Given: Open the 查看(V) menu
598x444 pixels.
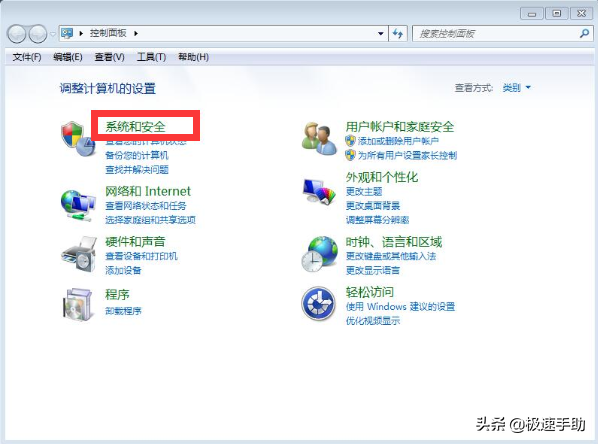Looking at the screenshot, I should coord(109,57).
